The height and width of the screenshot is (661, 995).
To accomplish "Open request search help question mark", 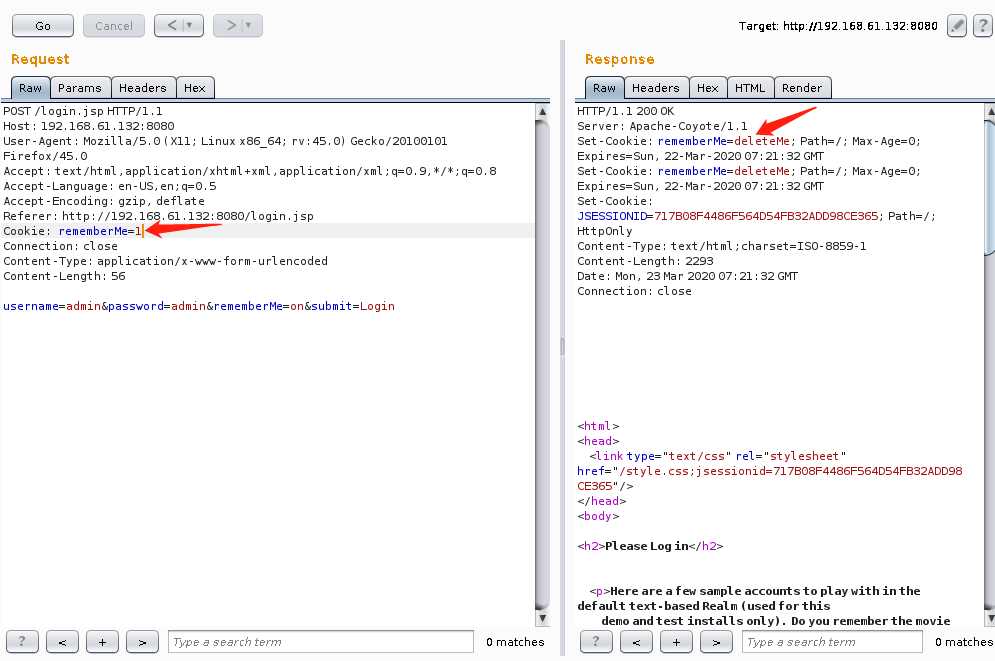I will (x=22, y=642).
